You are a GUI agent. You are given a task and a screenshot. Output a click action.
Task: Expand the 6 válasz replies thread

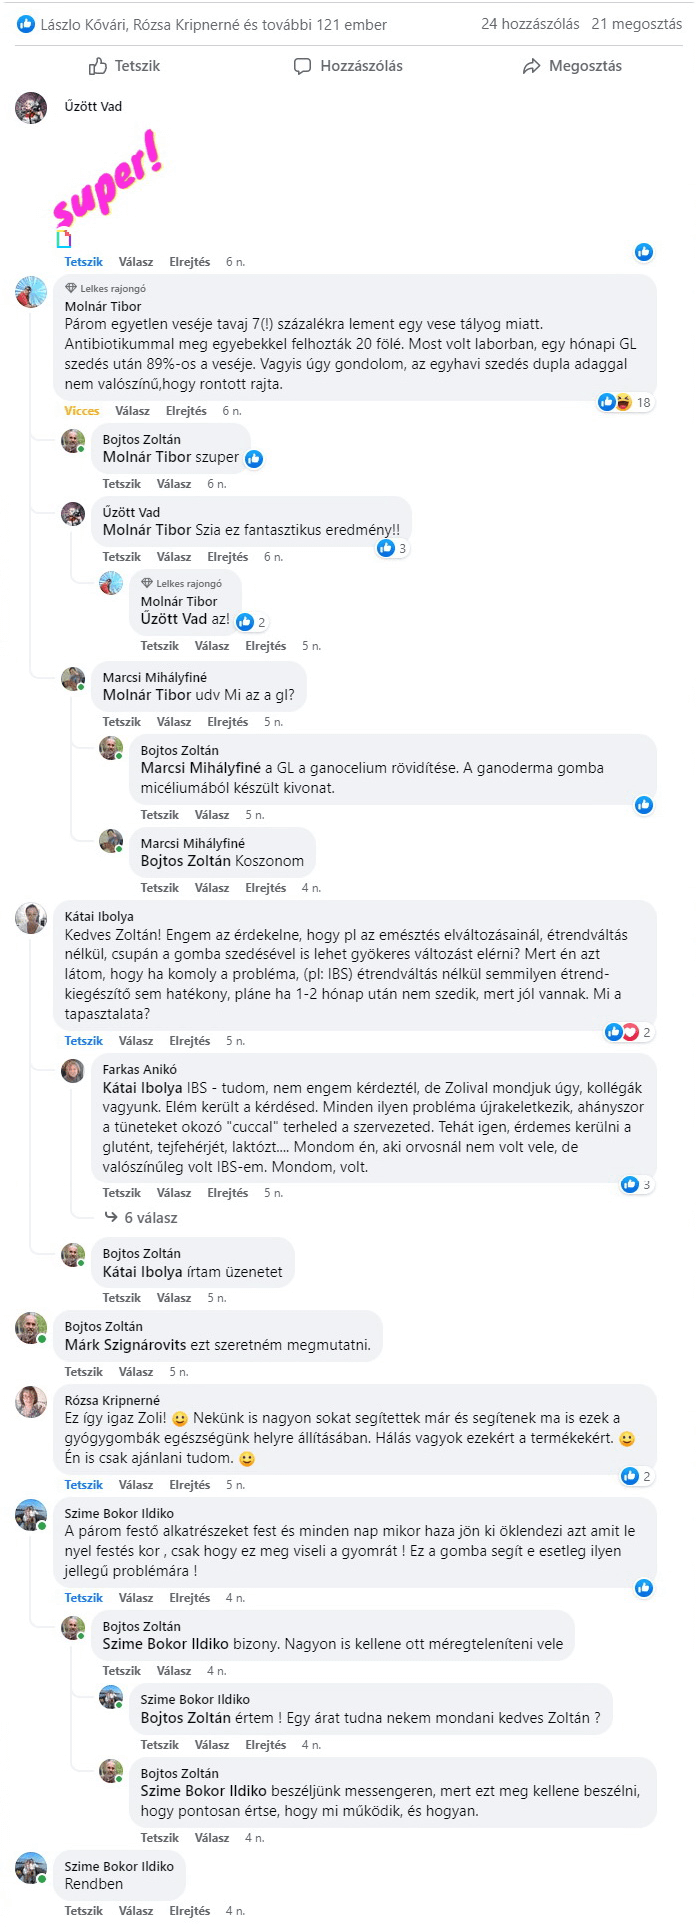point(150,1218)
